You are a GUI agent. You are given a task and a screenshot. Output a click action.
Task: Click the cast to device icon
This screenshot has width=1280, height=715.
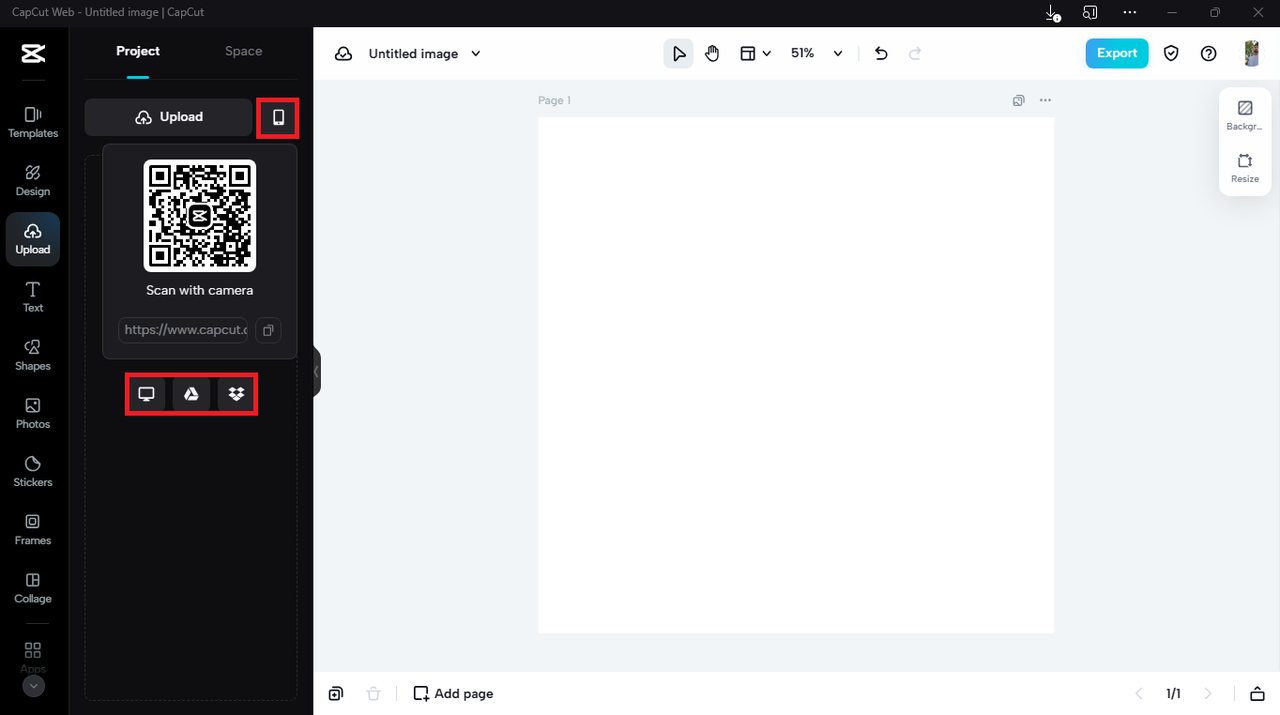1090,13
